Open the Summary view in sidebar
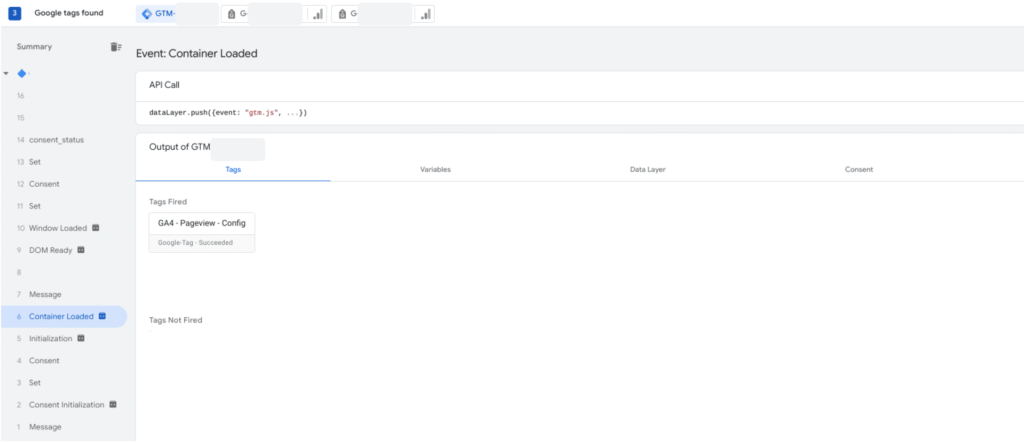The width and height of the screenshot is (1024, 443). click(x=35, y=46)
